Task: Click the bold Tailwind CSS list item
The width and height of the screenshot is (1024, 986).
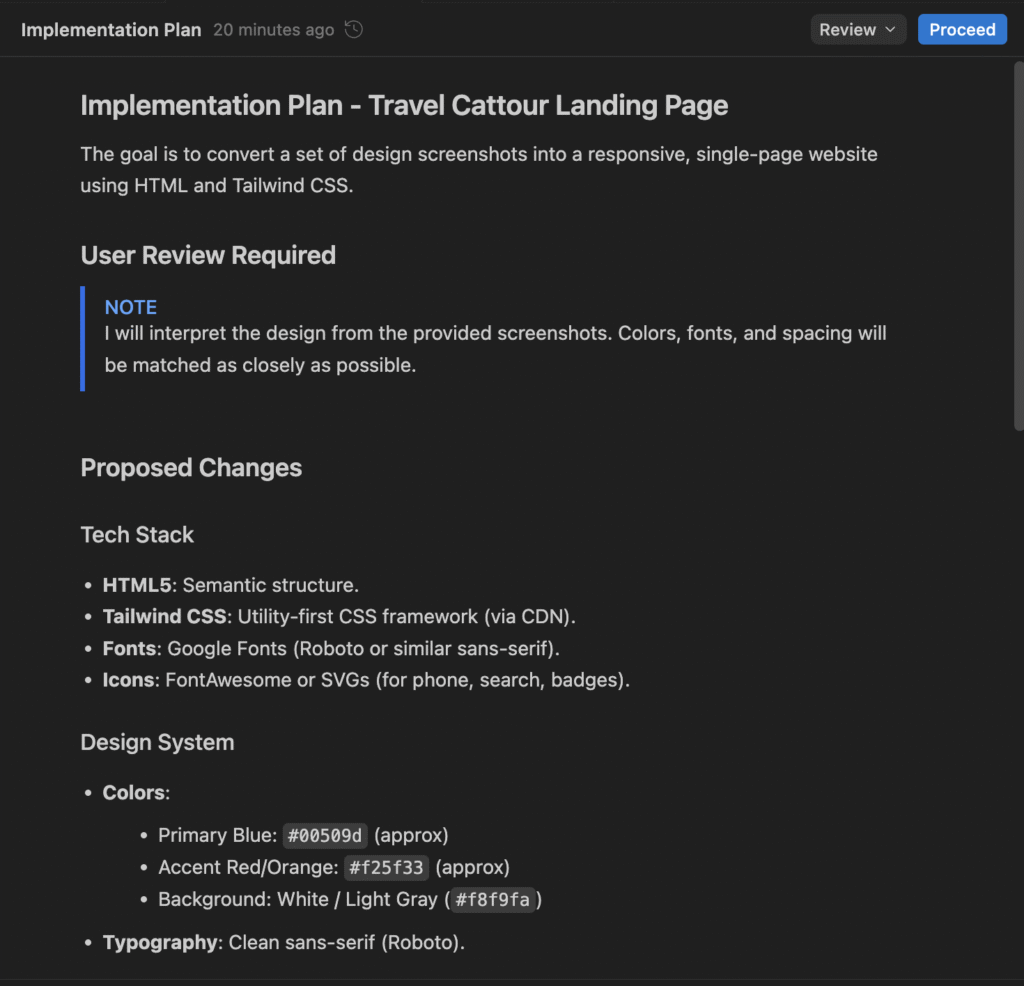Action: tap(164, 616)
